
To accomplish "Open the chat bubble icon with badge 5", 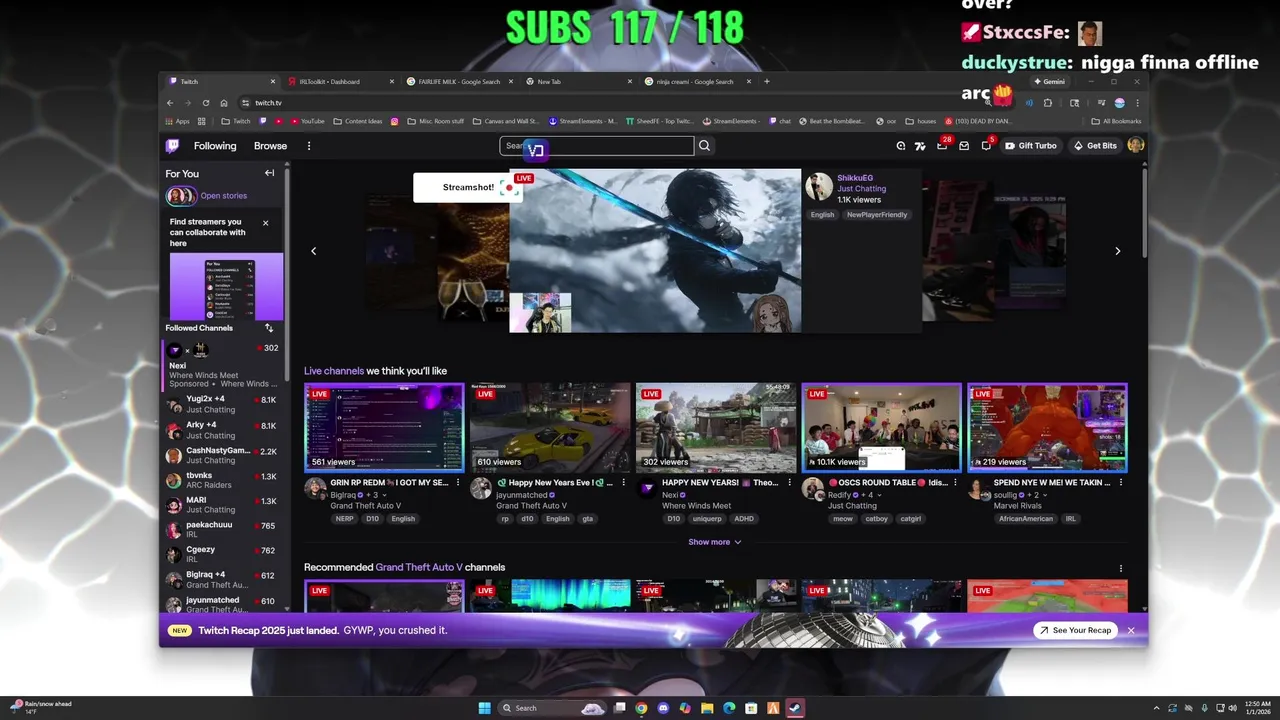I will click(986, 146).
